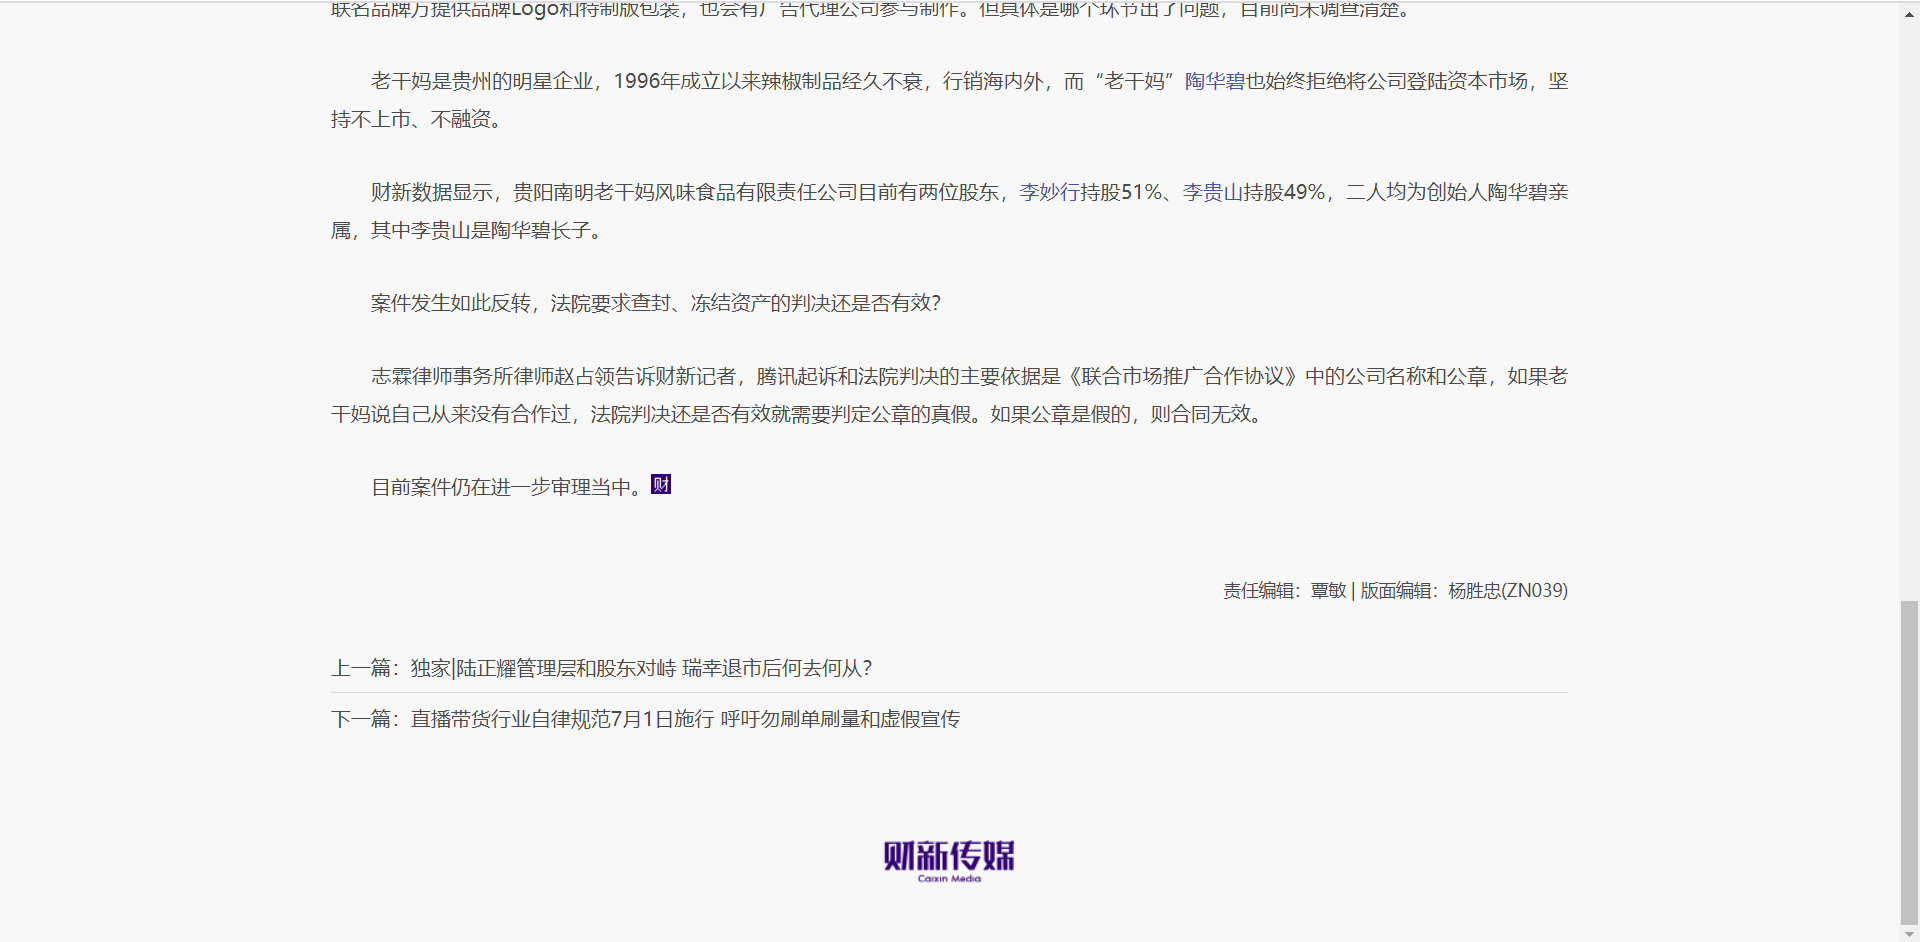Open previous article about 陆正耀 and 瑞幸退市
The height and width of the screenshot is (942, 1920).
(x=641, y=669)
